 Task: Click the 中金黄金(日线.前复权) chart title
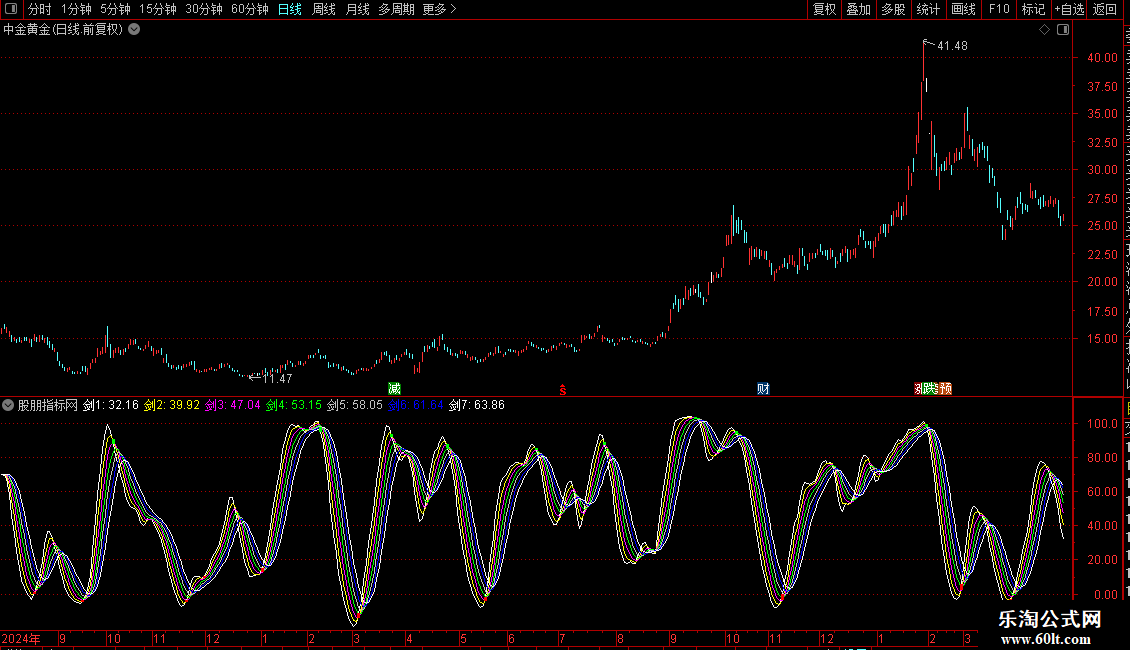pos(63,30)
